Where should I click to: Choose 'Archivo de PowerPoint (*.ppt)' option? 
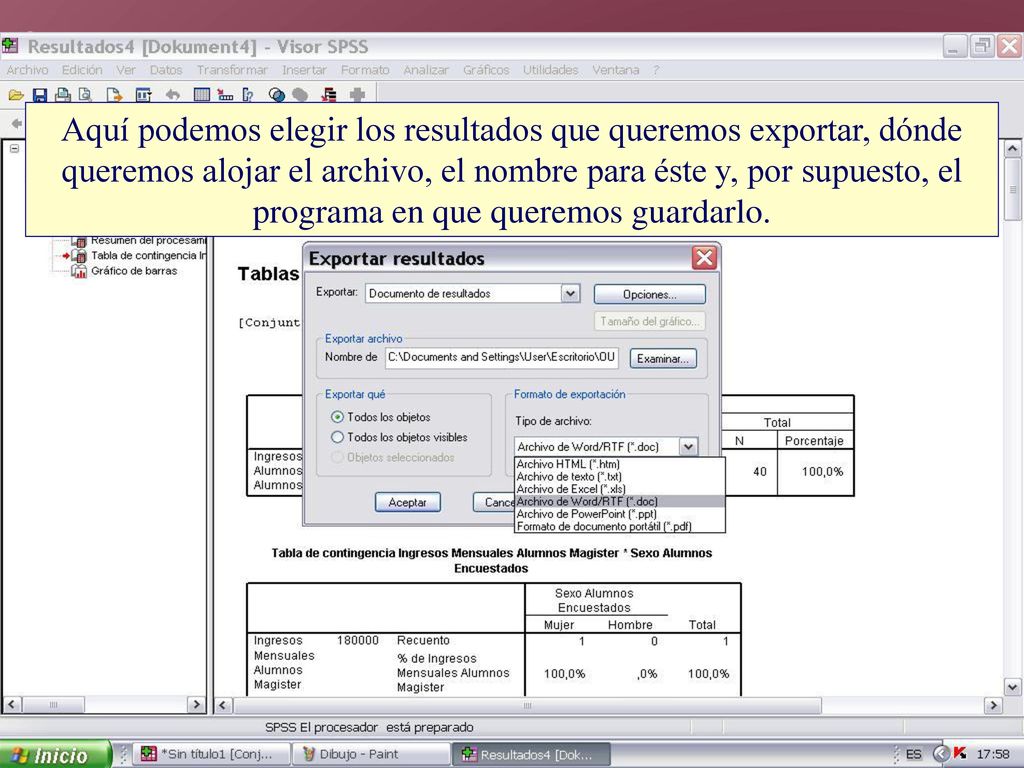(620, 513)
